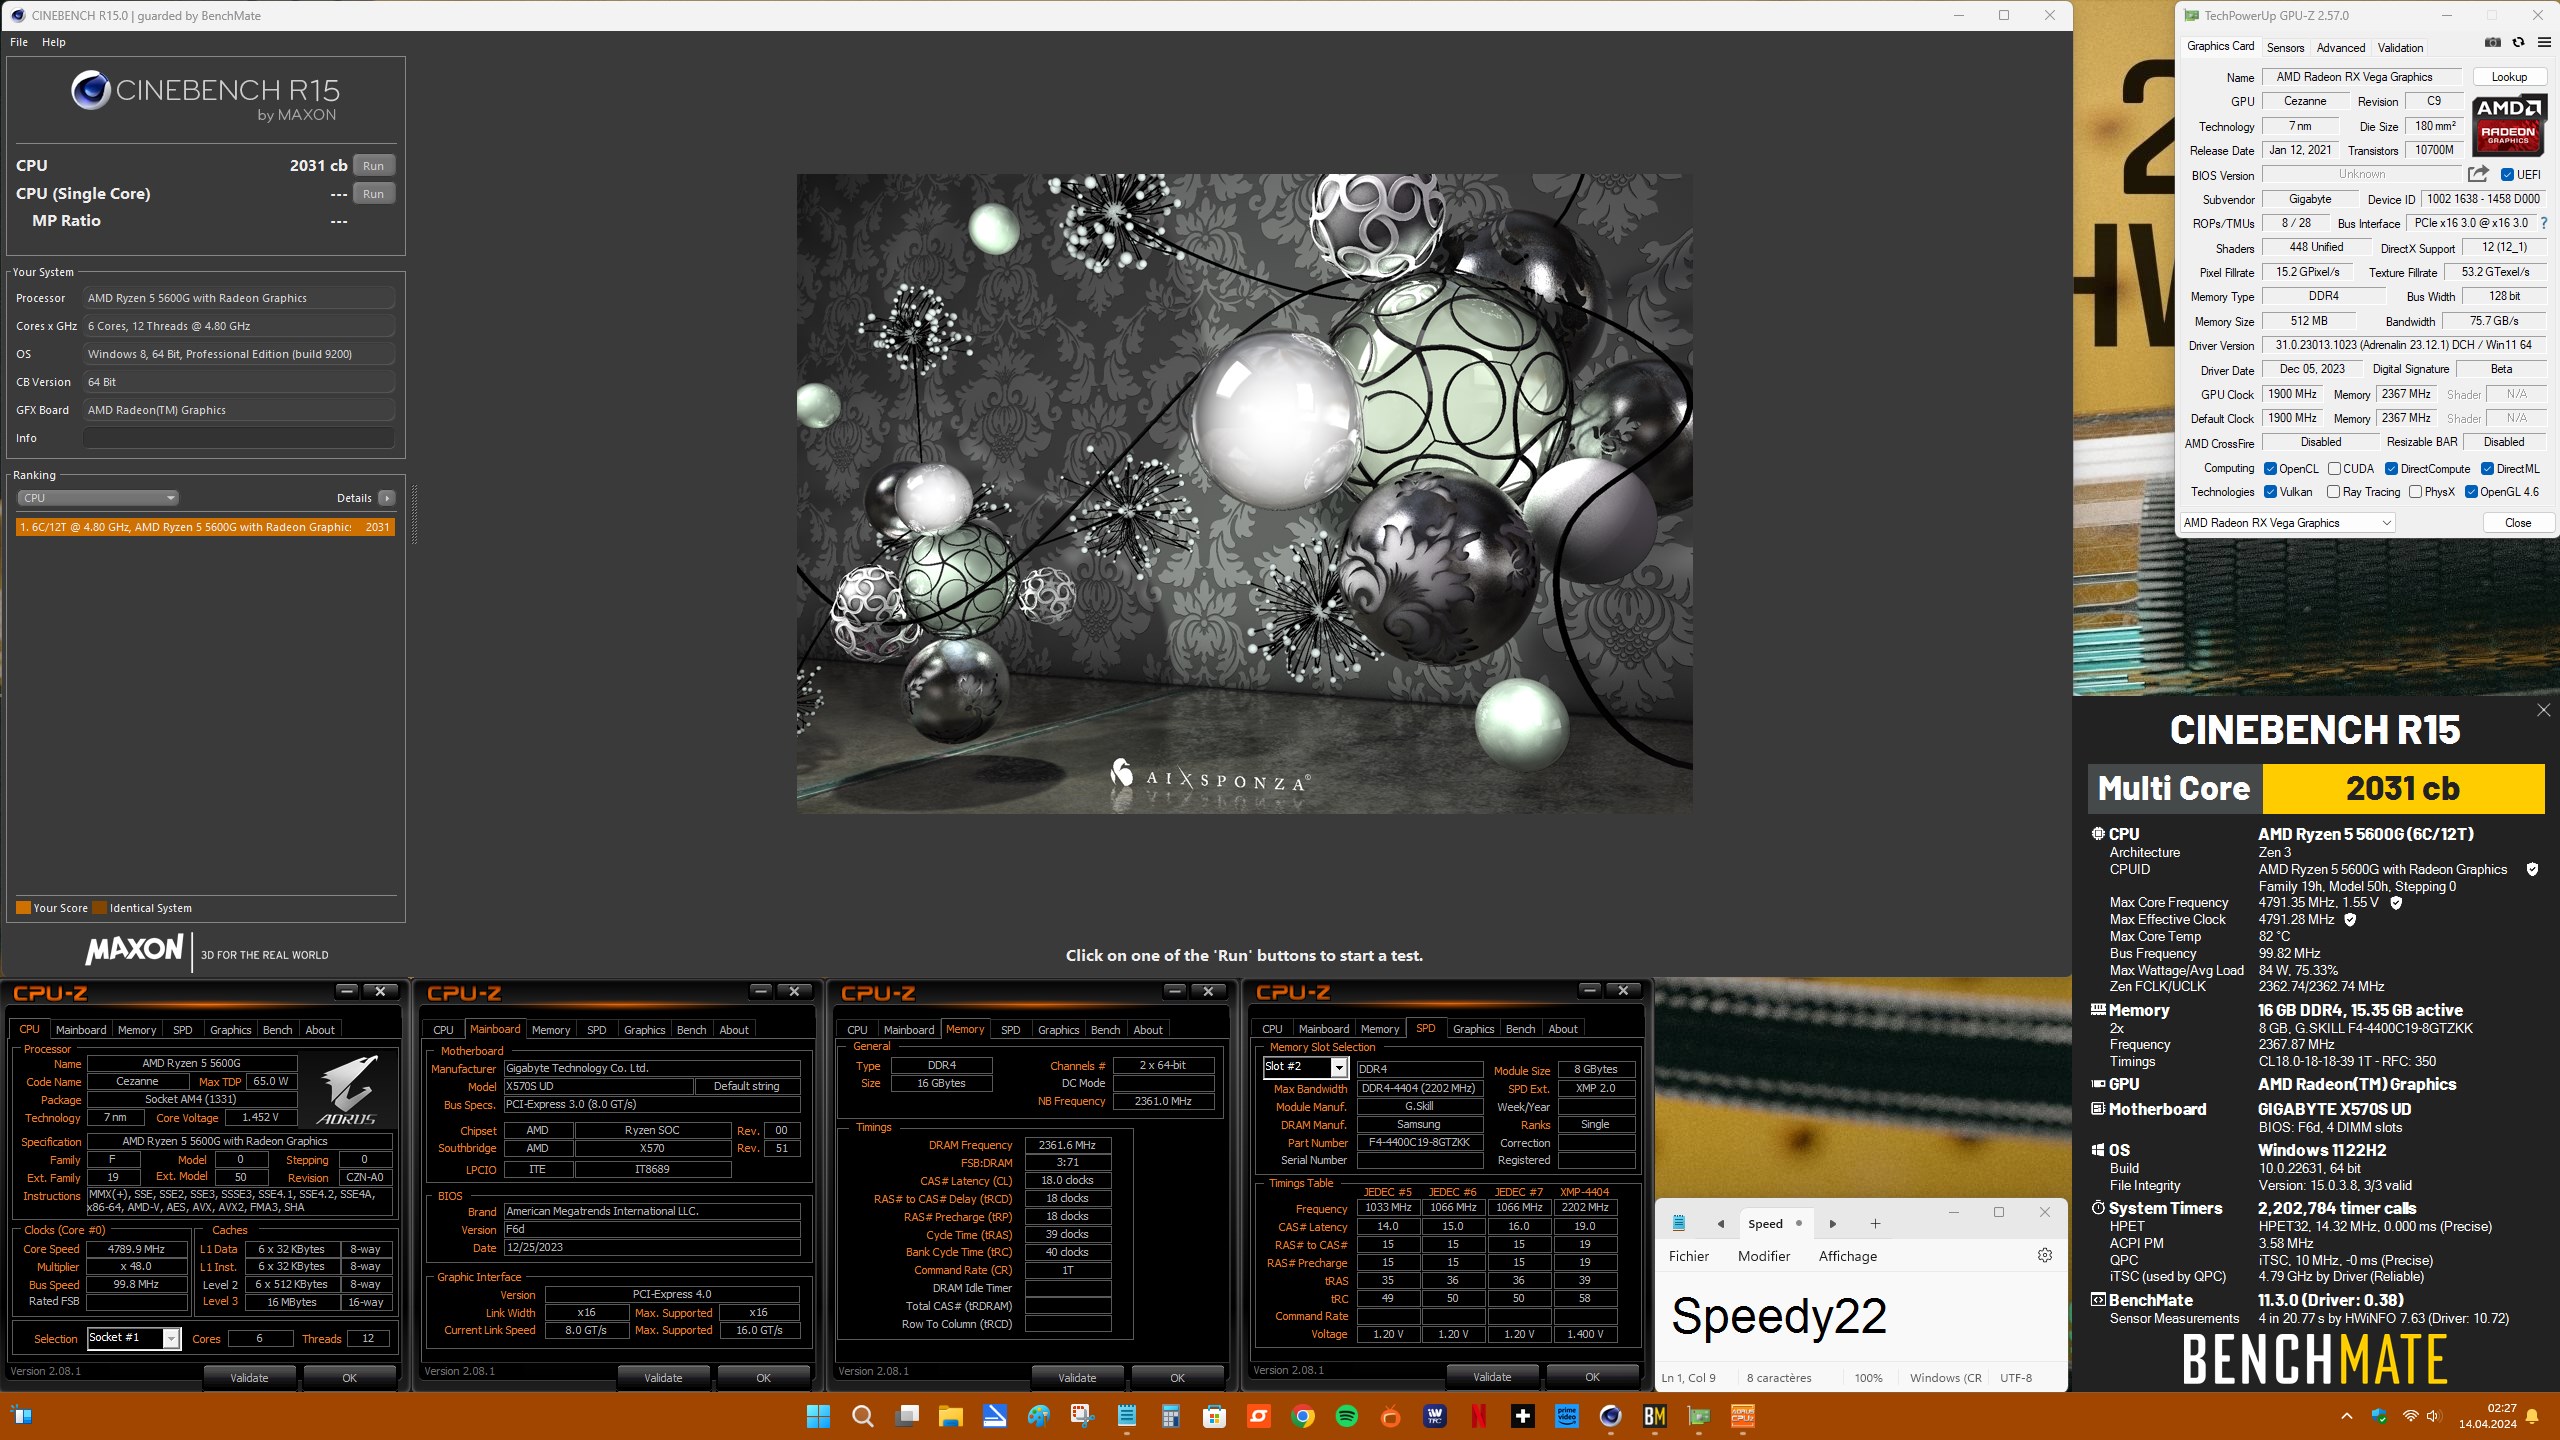The width and height of the screenshot is (2560, 1440).
Task: Click the Close button in GPU-Z
Action: coord(2517,523)
